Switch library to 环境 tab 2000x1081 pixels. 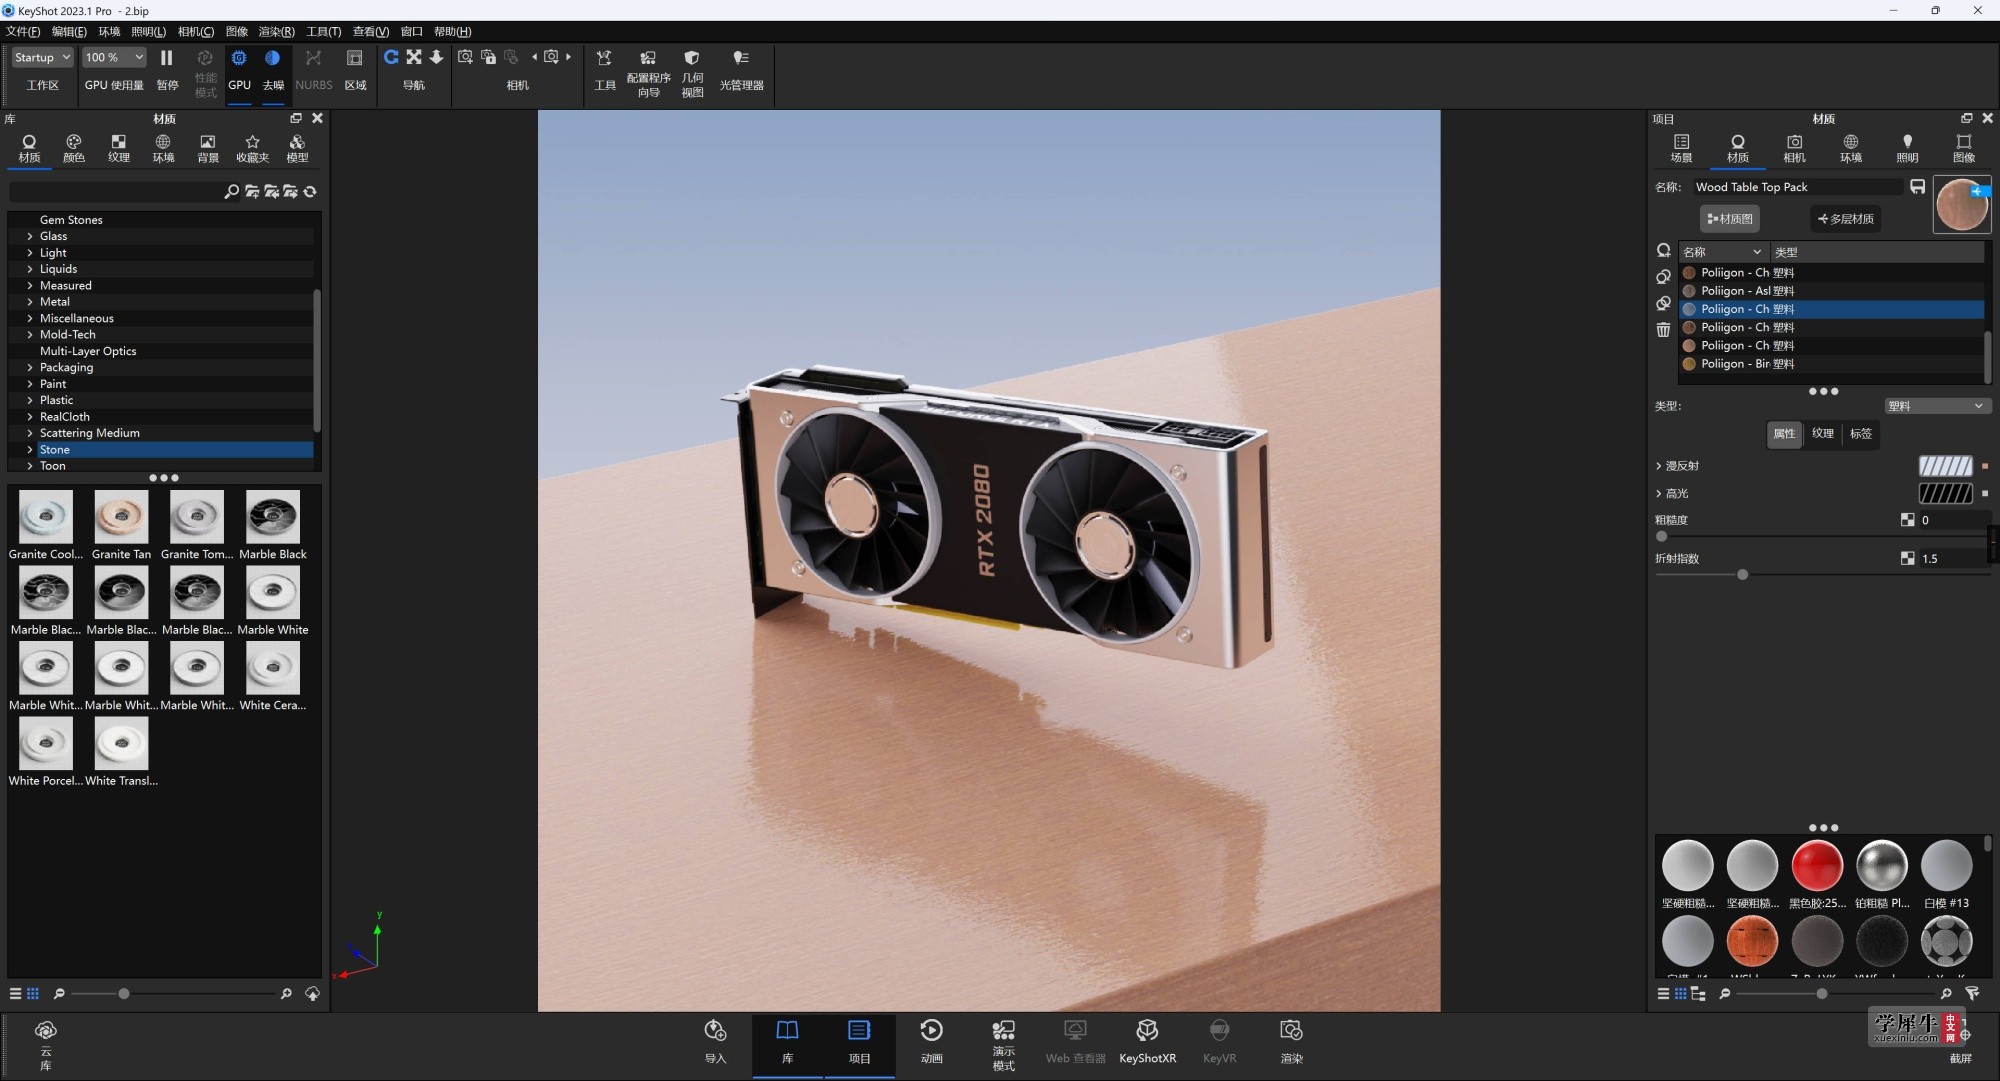(163, 148)
